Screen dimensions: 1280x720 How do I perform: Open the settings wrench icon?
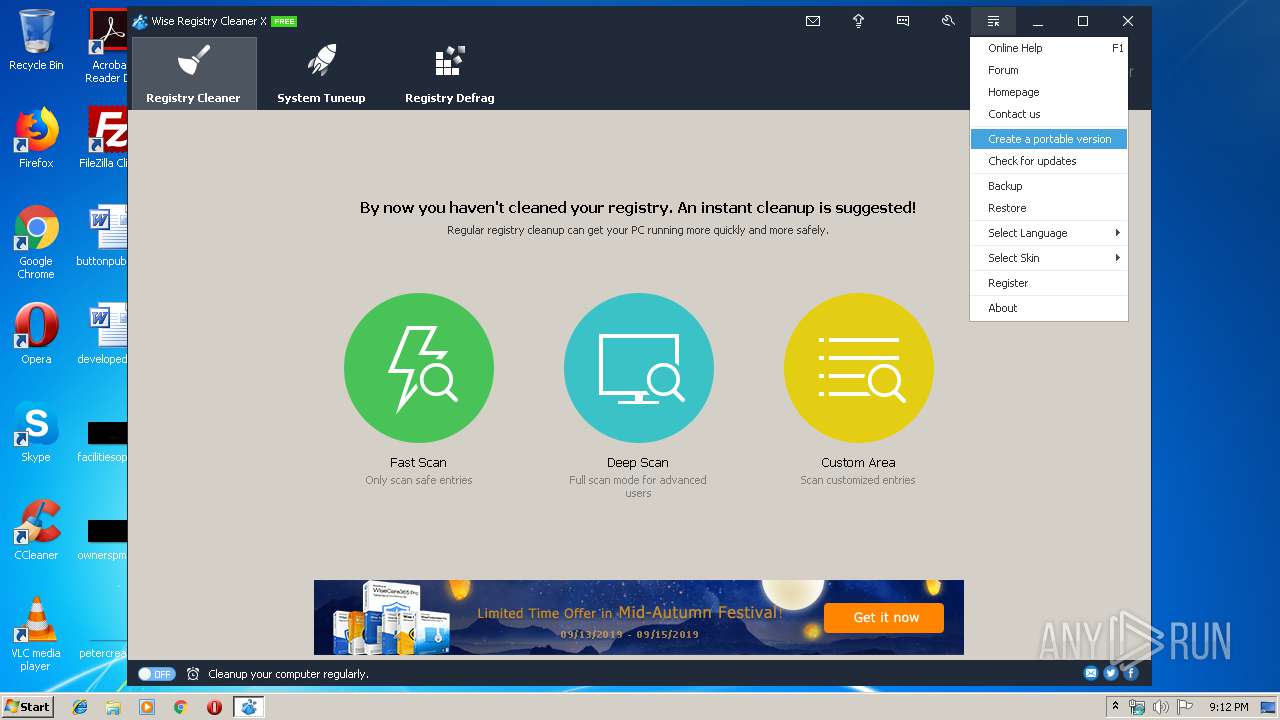pyautogui.click(x=948, y=21)
